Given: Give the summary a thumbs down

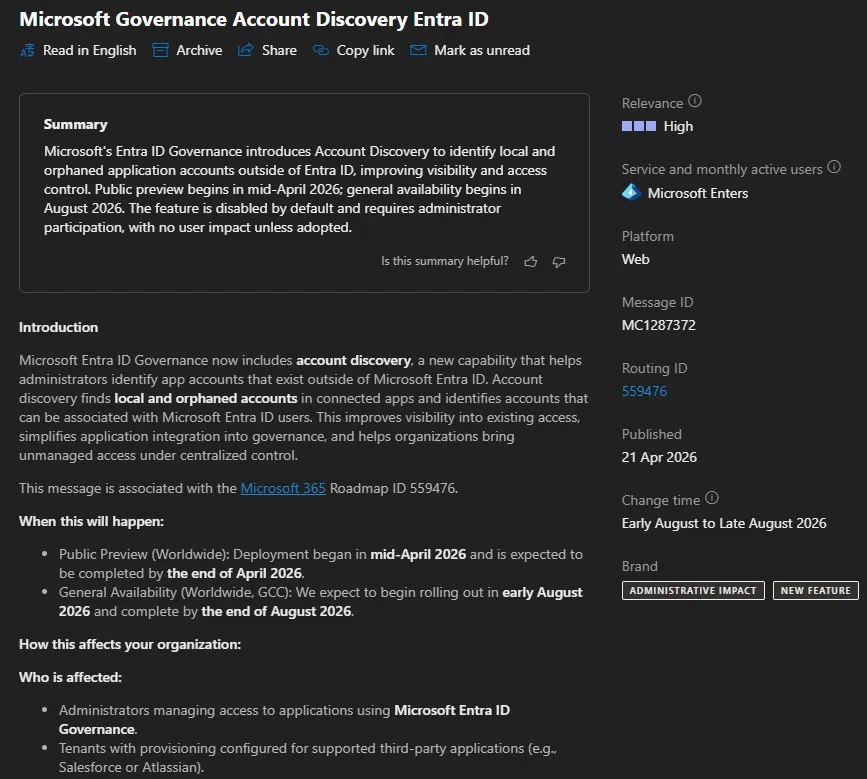Looking at the screenshot, I should point(559,262).
